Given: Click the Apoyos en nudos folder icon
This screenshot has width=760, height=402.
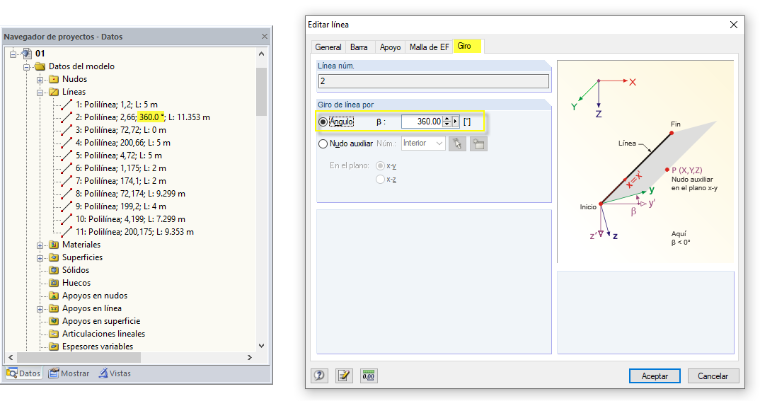Looking at the screenshot, I should point(54,296).
